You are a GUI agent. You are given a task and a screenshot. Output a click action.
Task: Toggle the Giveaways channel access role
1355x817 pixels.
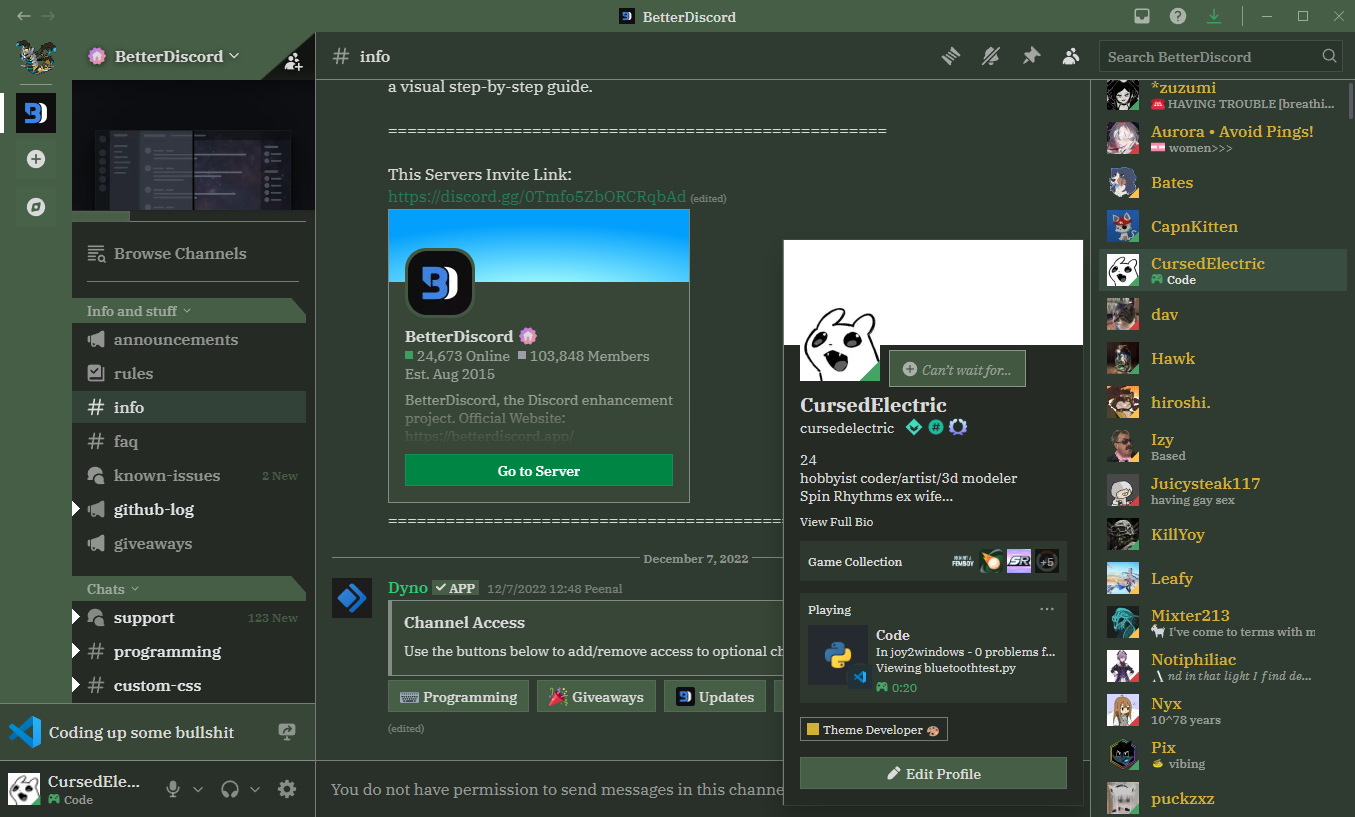pos(596,697)
